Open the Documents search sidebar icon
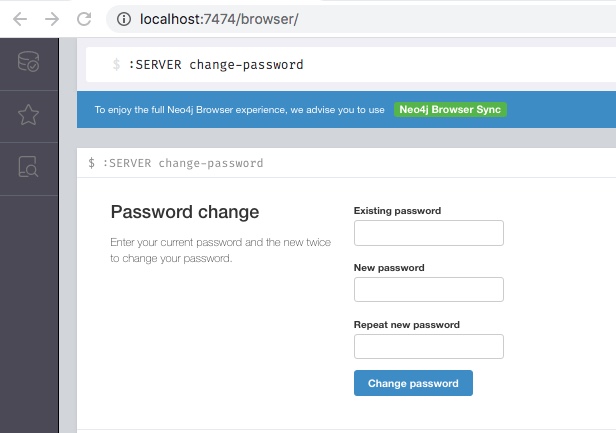Viewport: 616px width, 433px height. [x=28, y=167]
